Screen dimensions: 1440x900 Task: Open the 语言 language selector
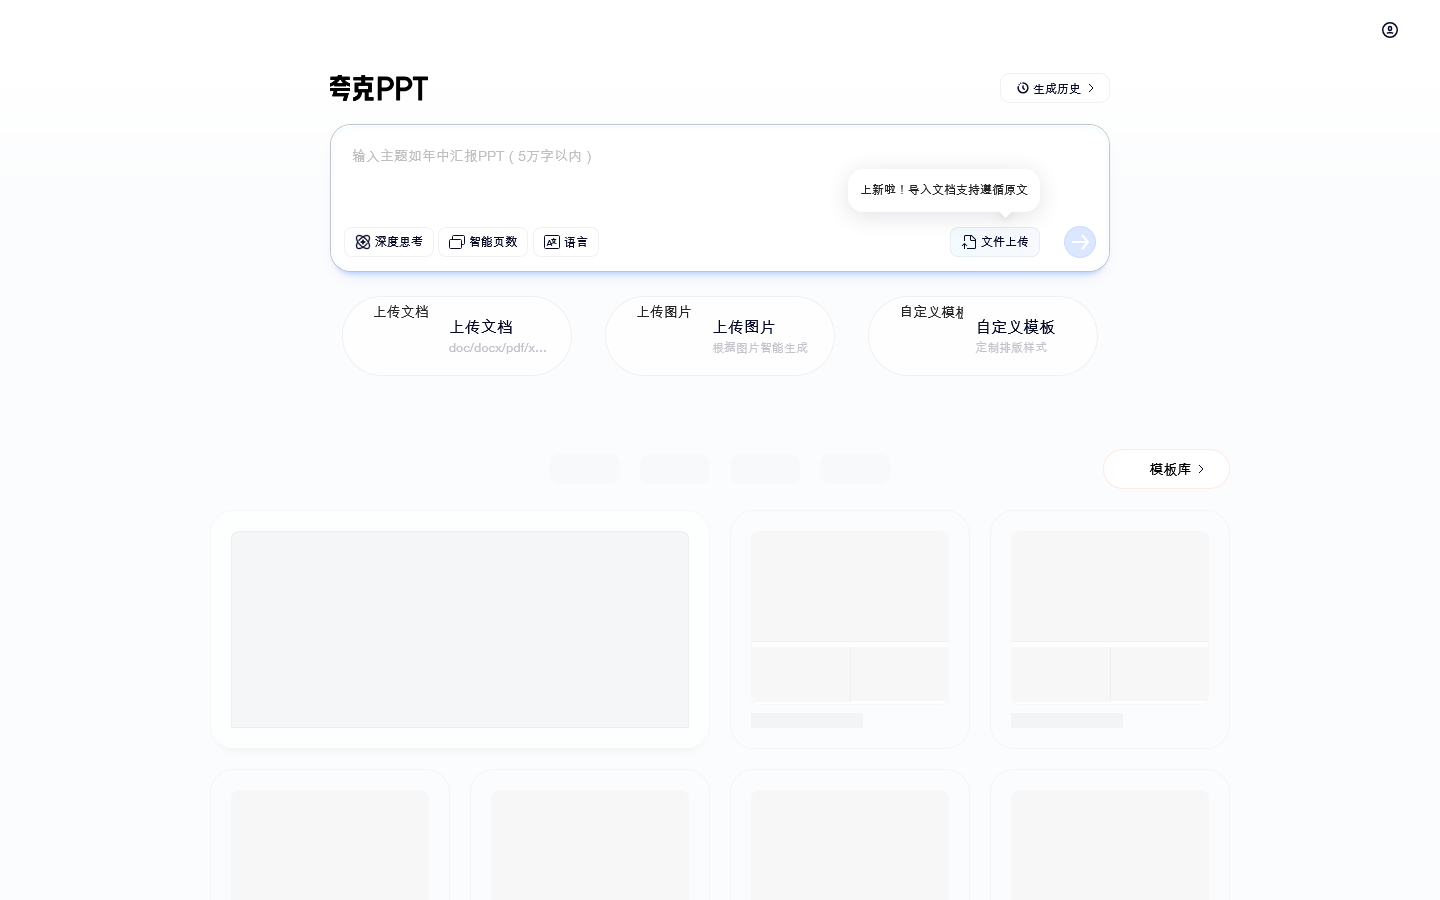[x=566, y=242]
